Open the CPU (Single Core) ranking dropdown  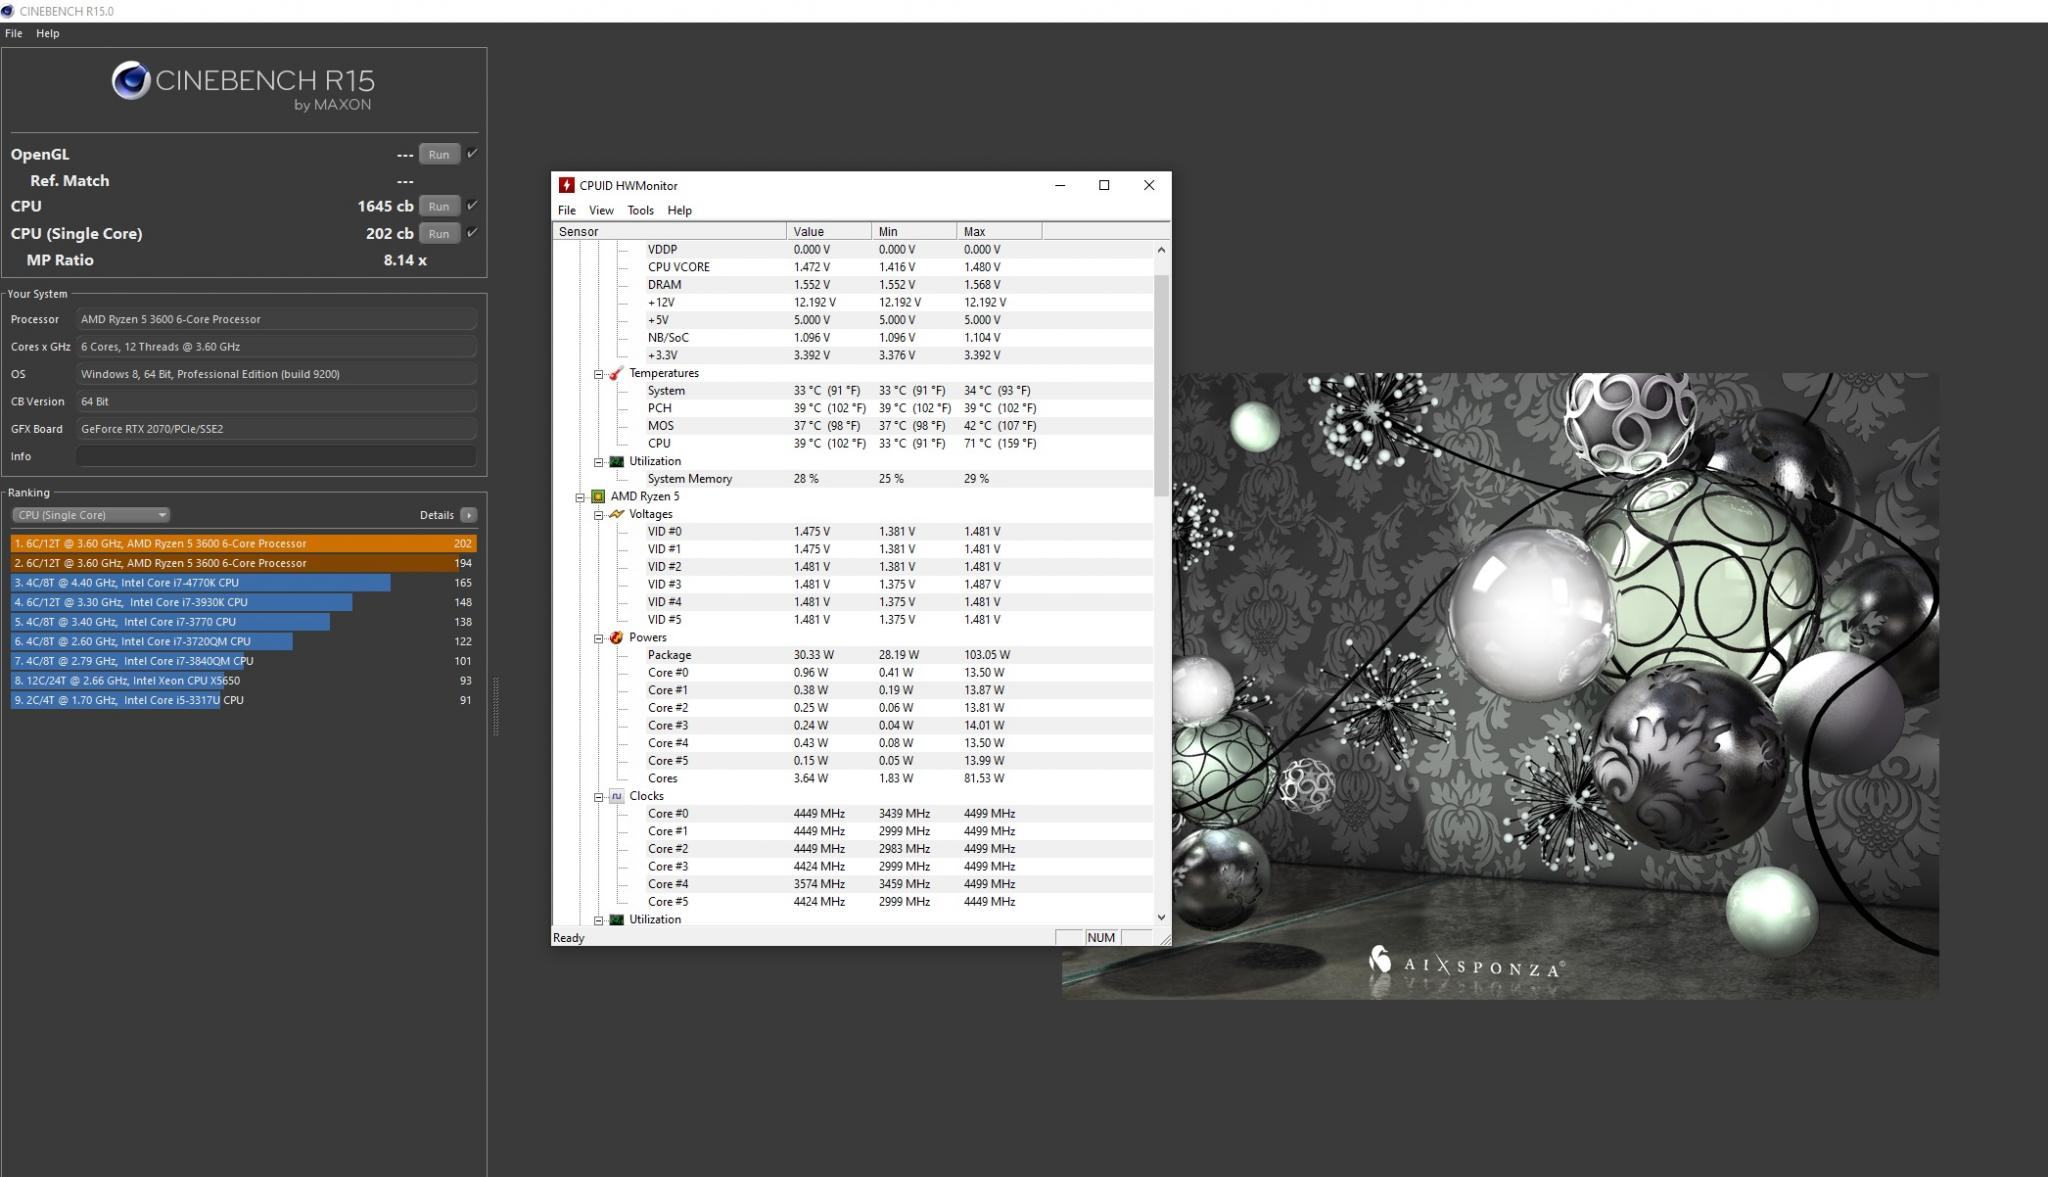(x=91, y=515)
